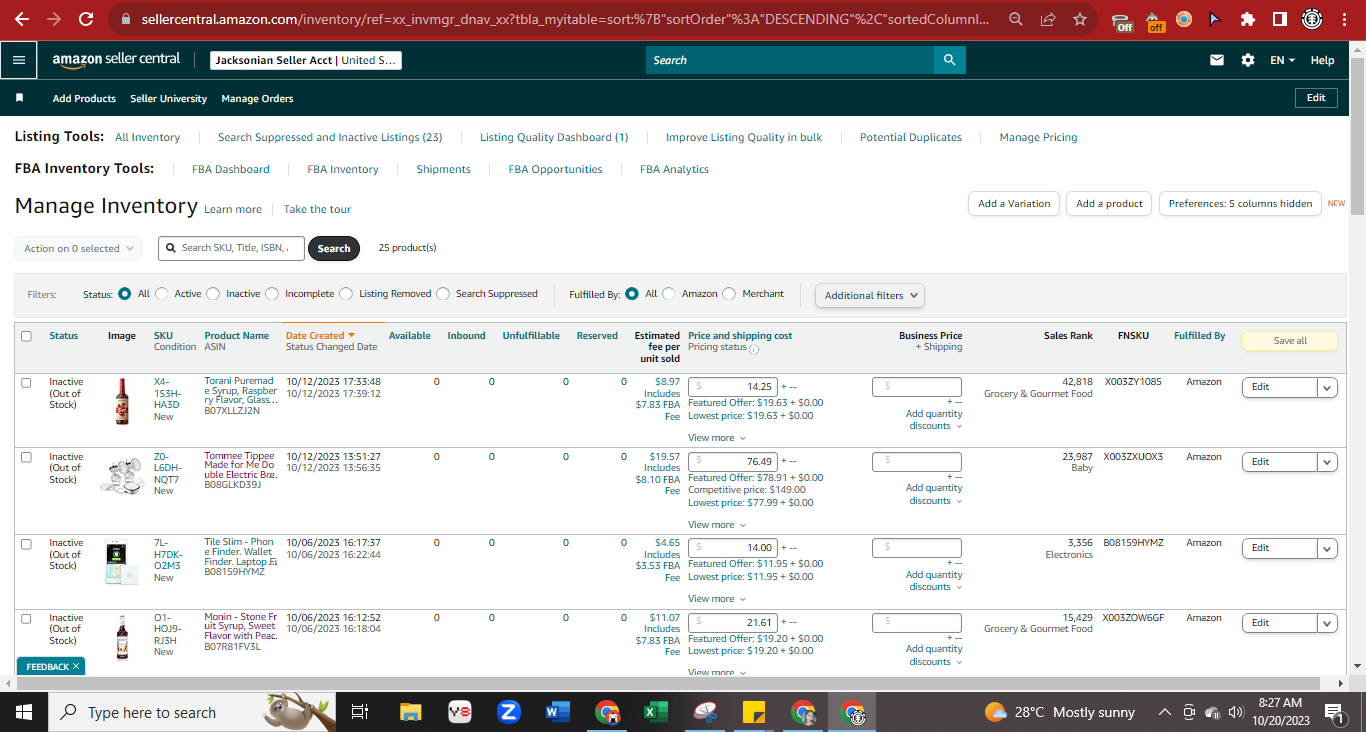The width and height of the screenshot is (1366, 732).
Task: Open the Learn more link
Action: 233,209
